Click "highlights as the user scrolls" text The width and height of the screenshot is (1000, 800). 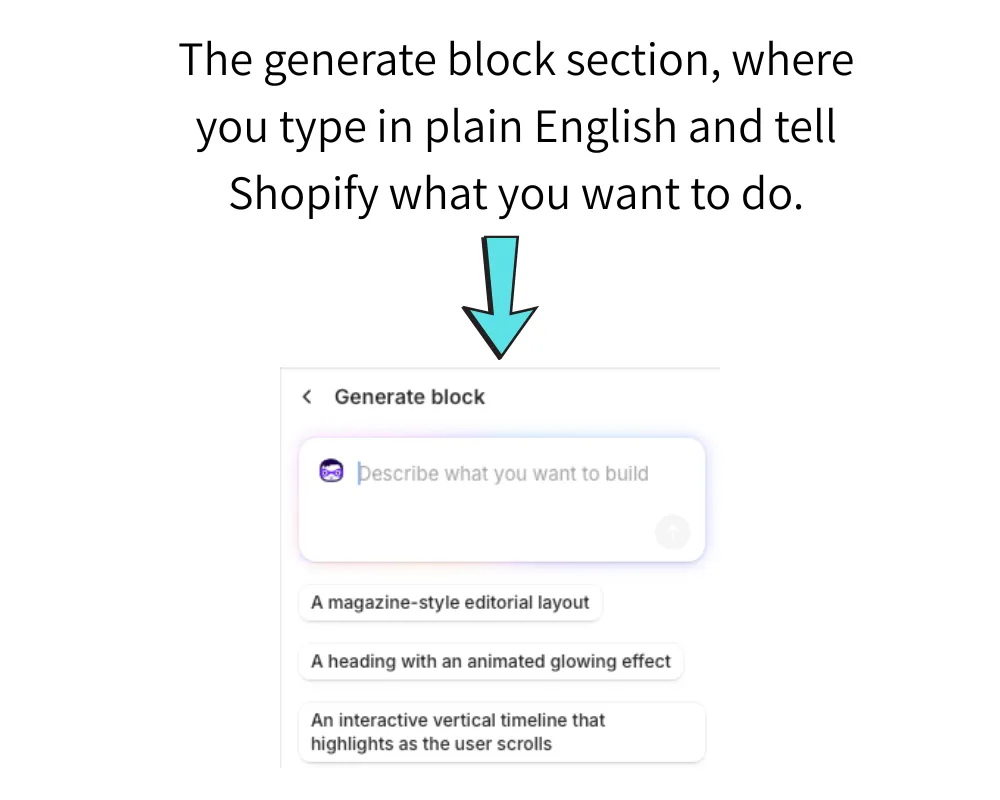431,744
